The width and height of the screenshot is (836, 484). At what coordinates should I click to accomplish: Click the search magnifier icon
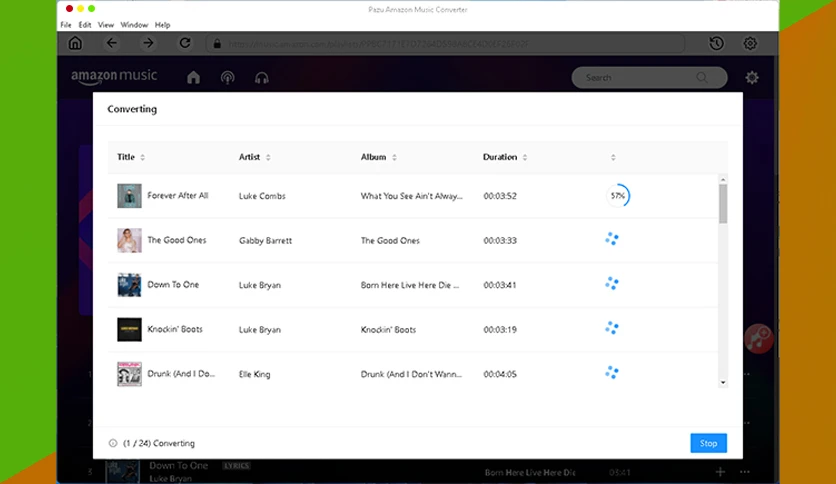pos(702,78)
